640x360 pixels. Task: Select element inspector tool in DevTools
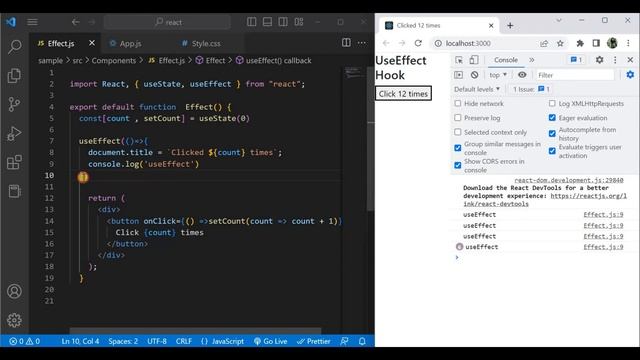[459, 60]
